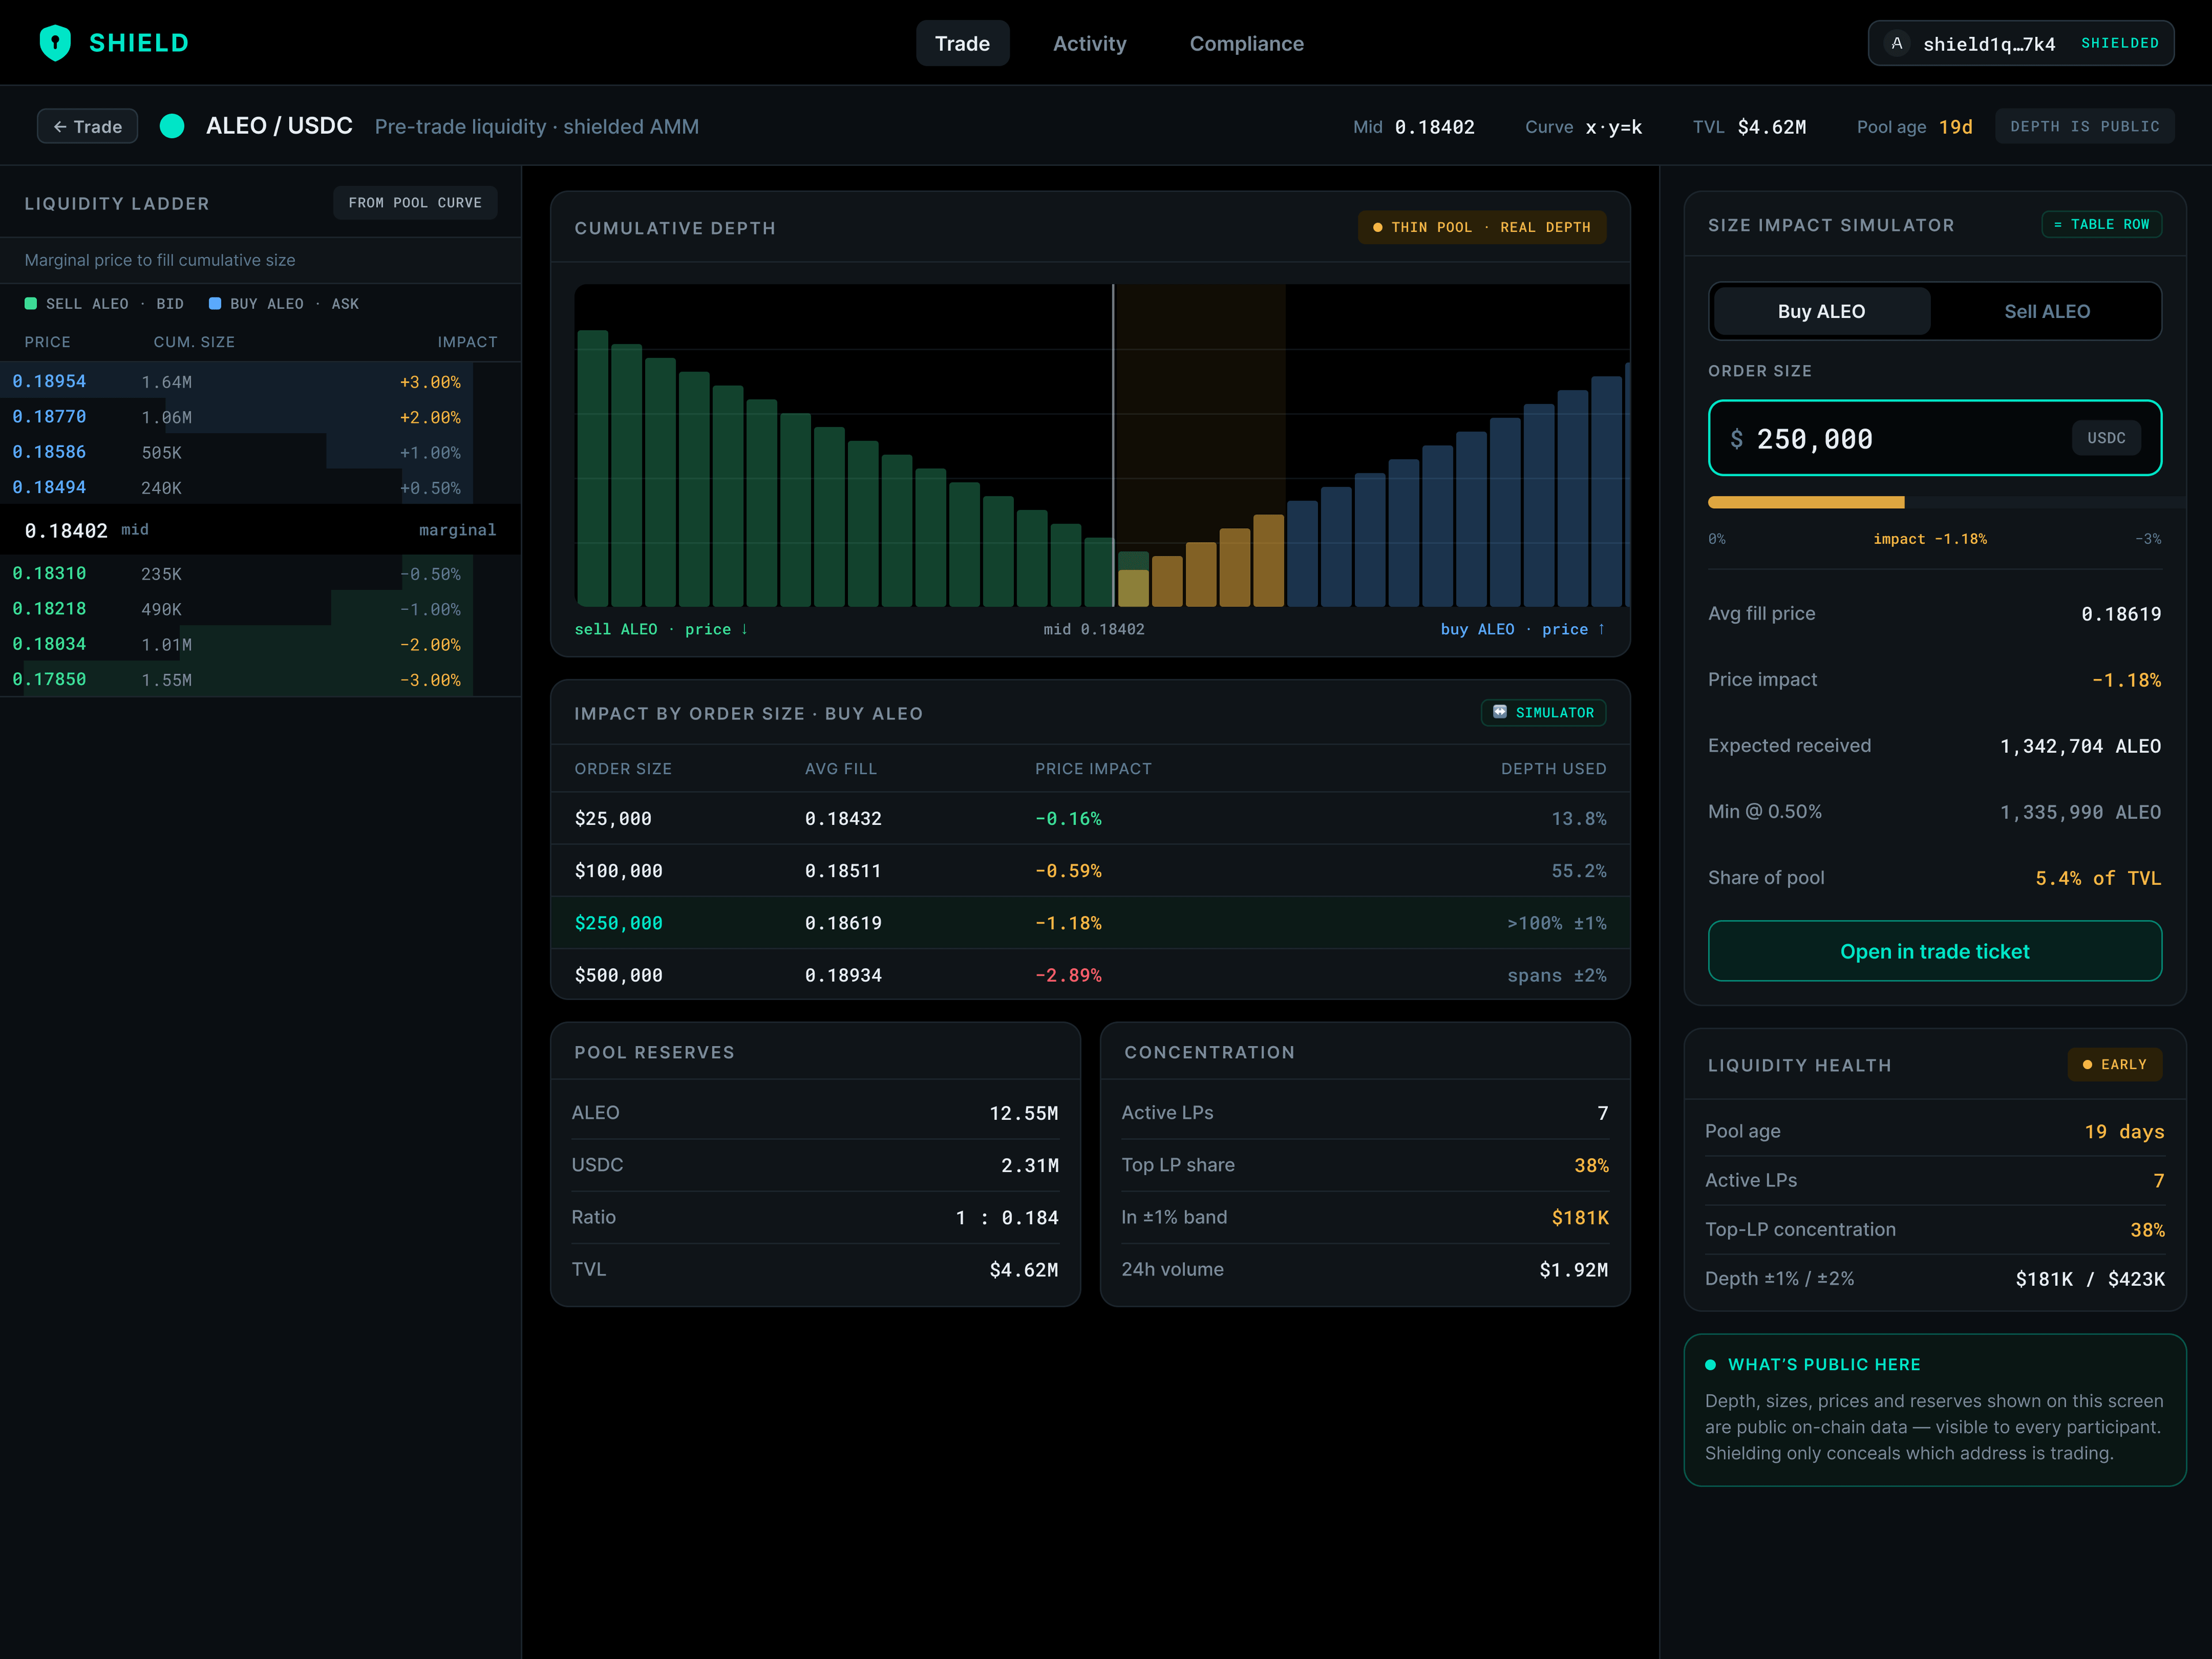Select the $25,000 order size row
The width and height of the screenshot is (2212, 1659).
click(1090, 818)
